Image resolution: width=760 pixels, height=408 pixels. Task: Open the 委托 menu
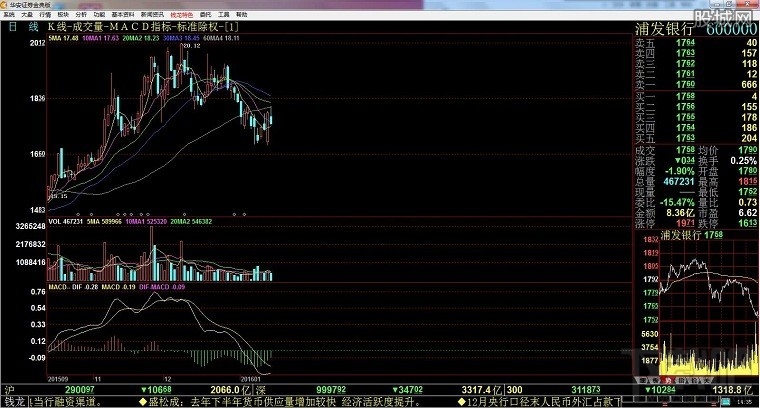[x=206, y=15]
